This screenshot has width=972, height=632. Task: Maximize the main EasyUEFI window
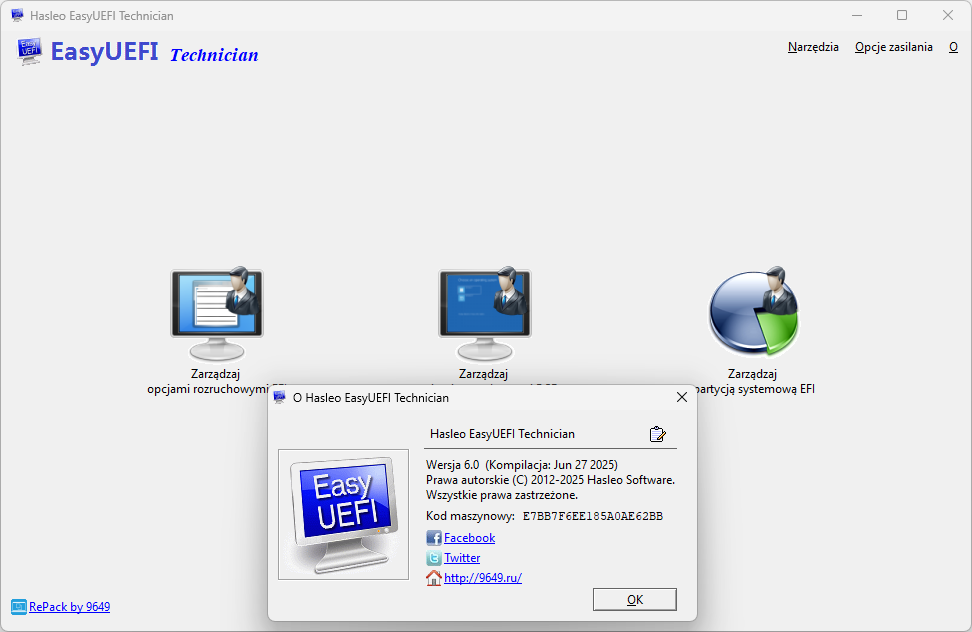click(x=902, y=15)
